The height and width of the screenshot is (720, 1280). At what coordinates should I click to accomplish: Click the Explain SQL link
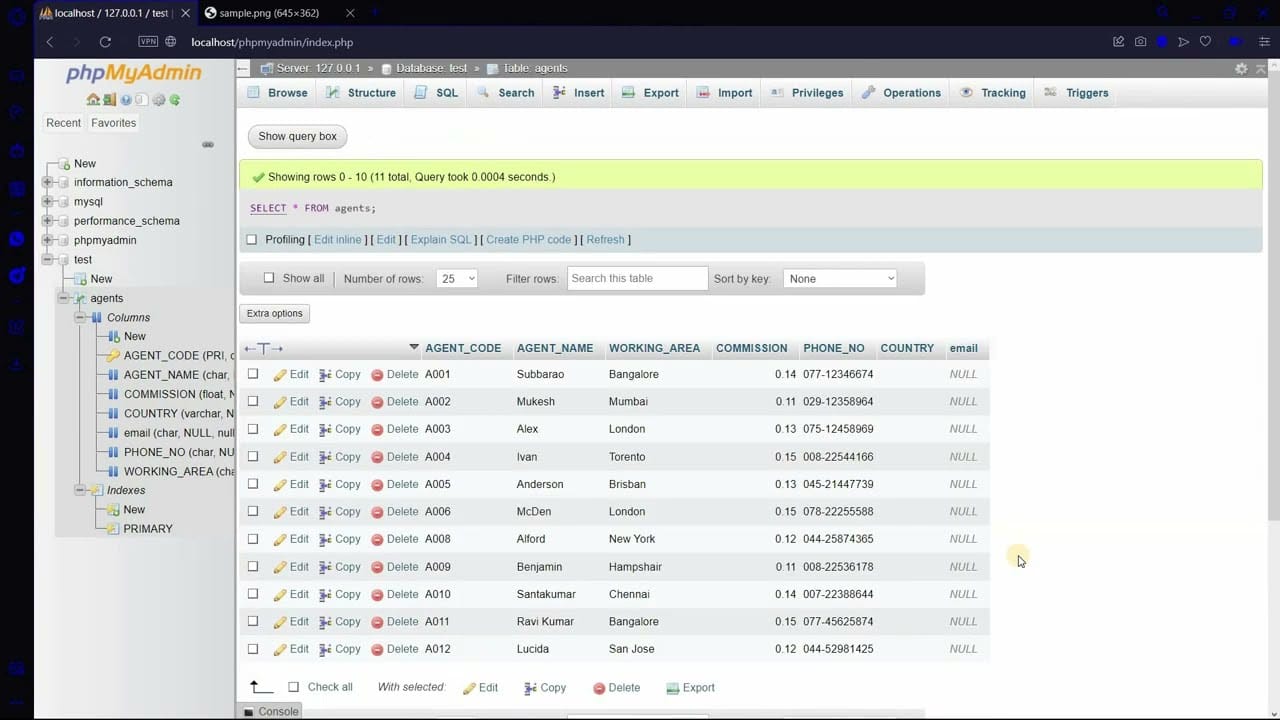[x=440, y=240]
